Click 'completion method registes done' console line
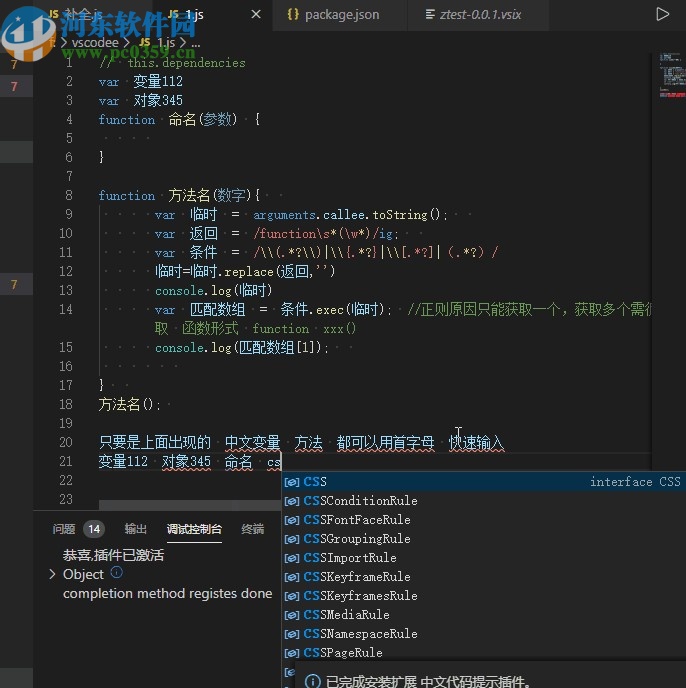This screenshot has height=688, width=686. click(167, 593)
